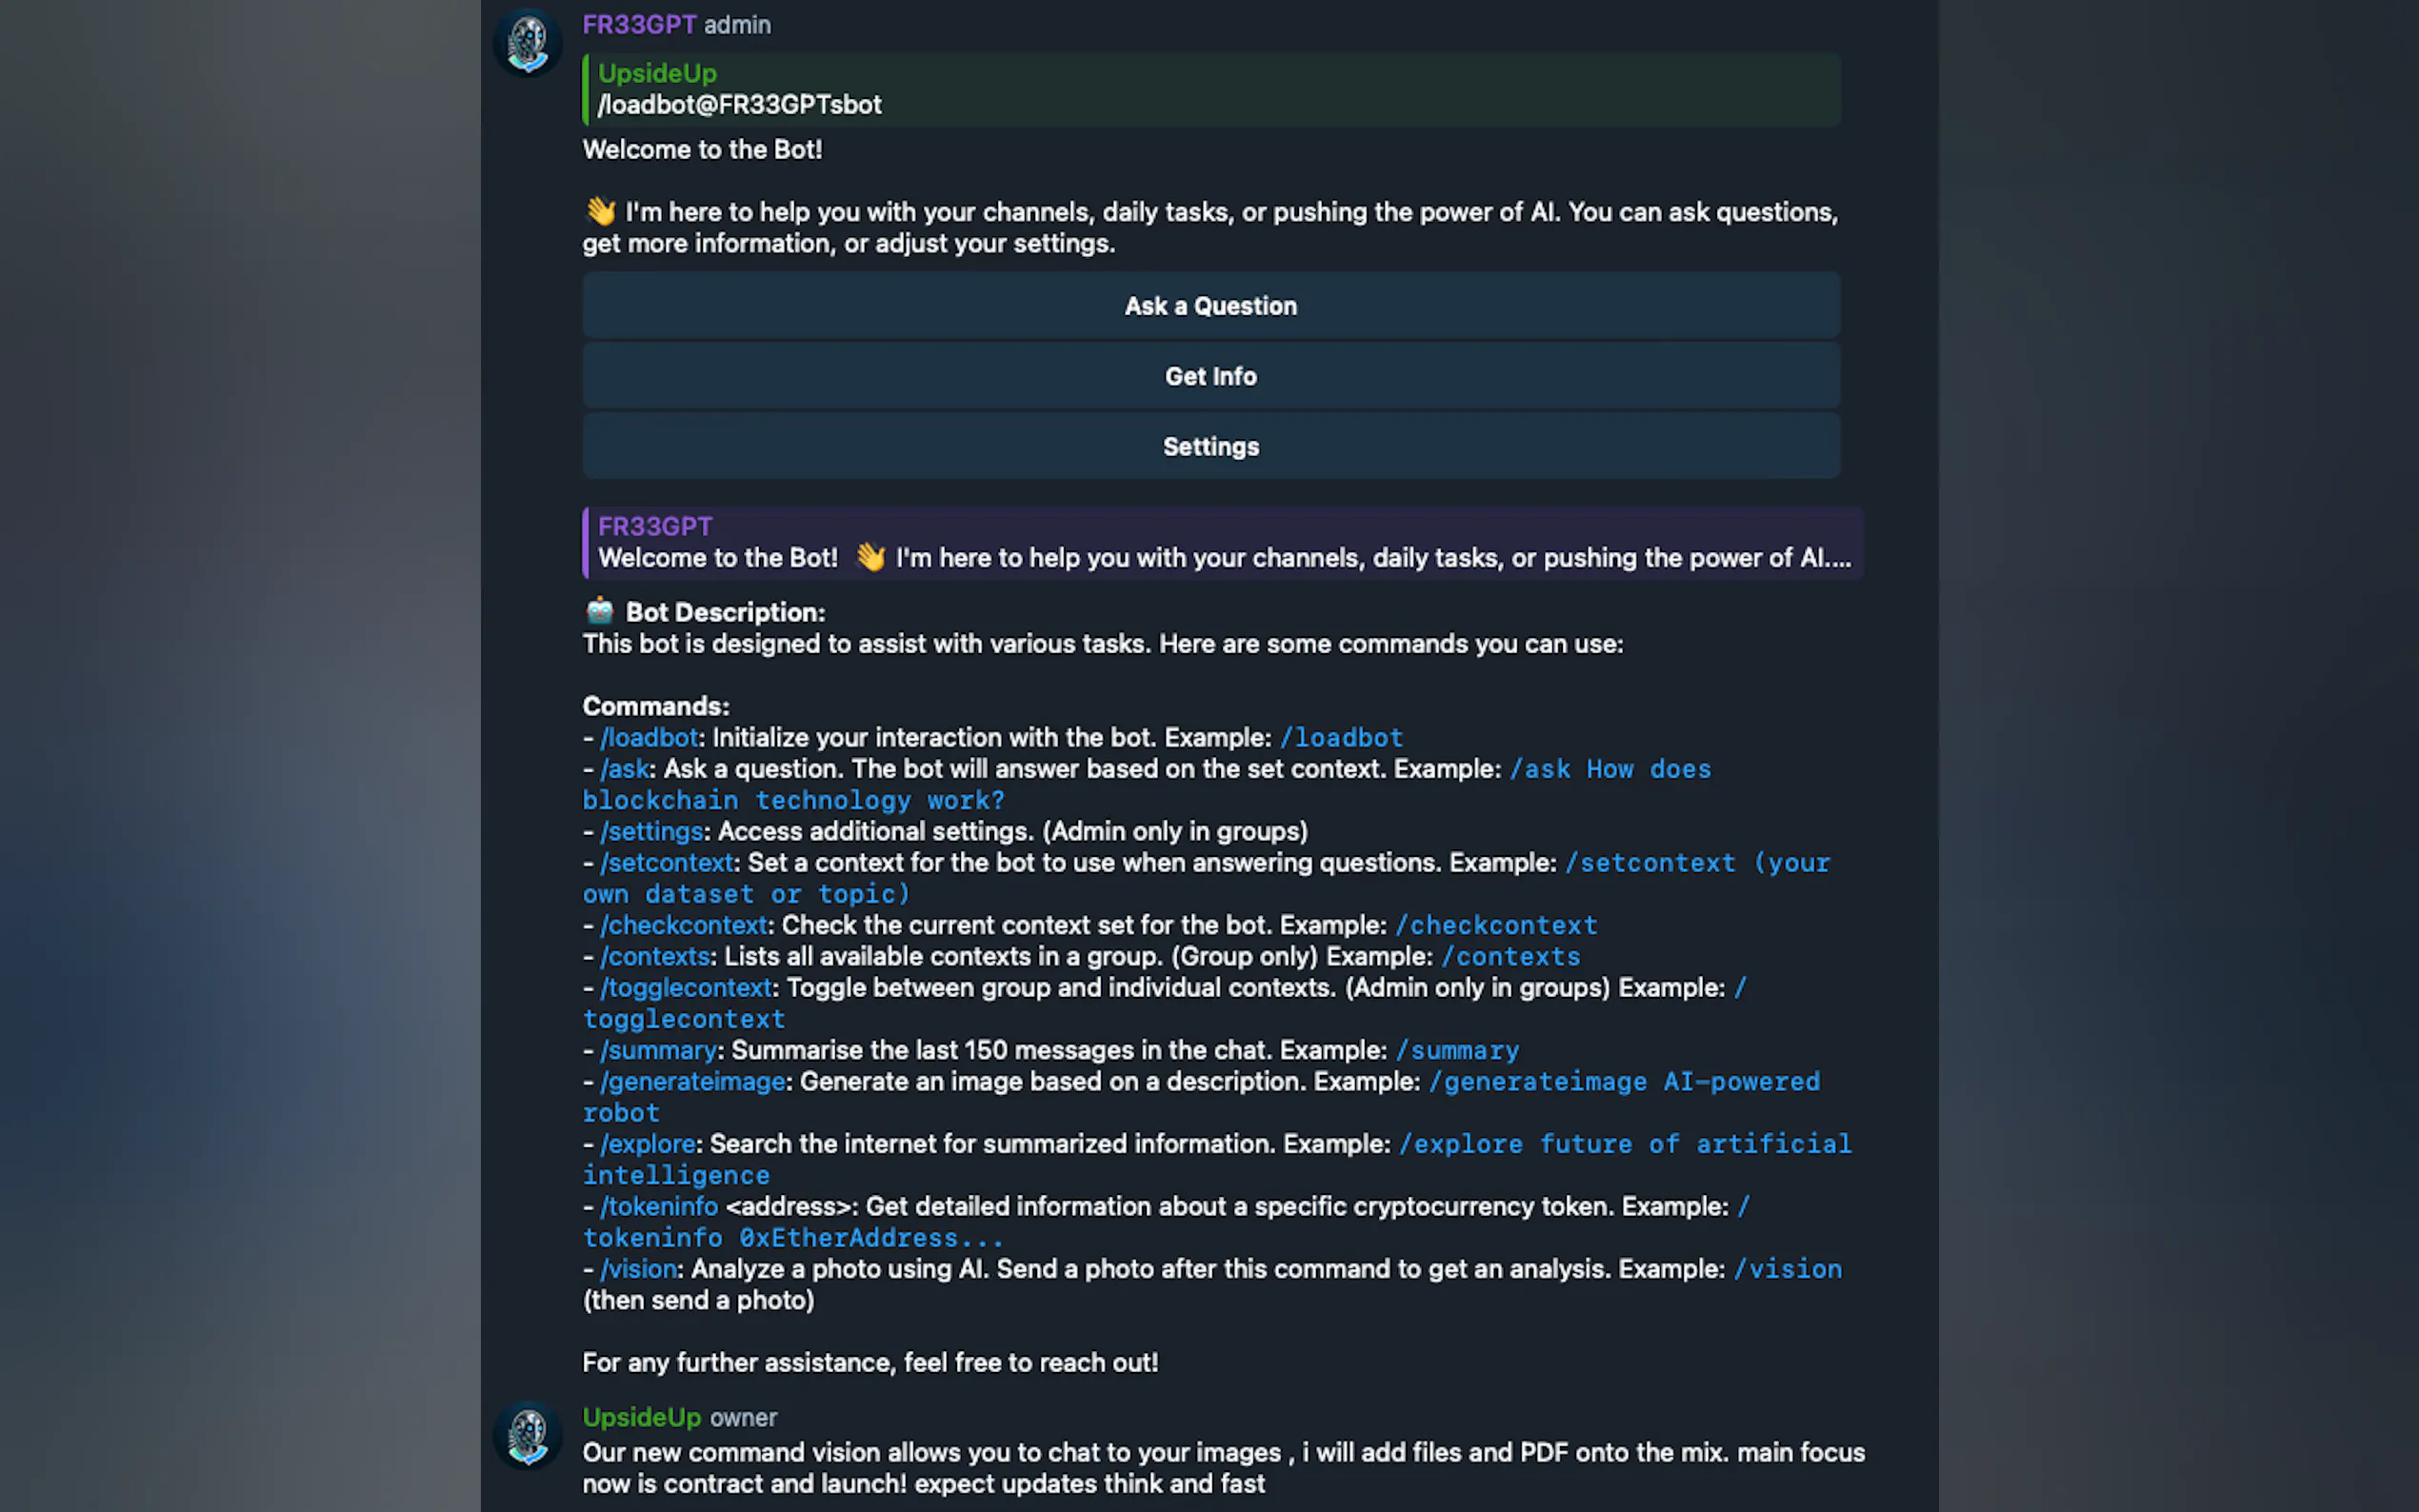Click the /vision command link in list
This screenshot has width=2419, height=1512.
tap(639, 1268)
